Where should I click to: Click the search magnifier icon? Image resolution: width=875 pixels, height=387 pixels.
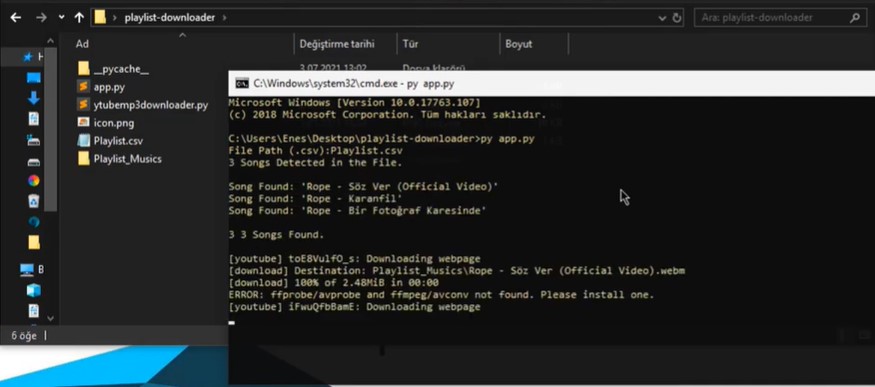854,18
